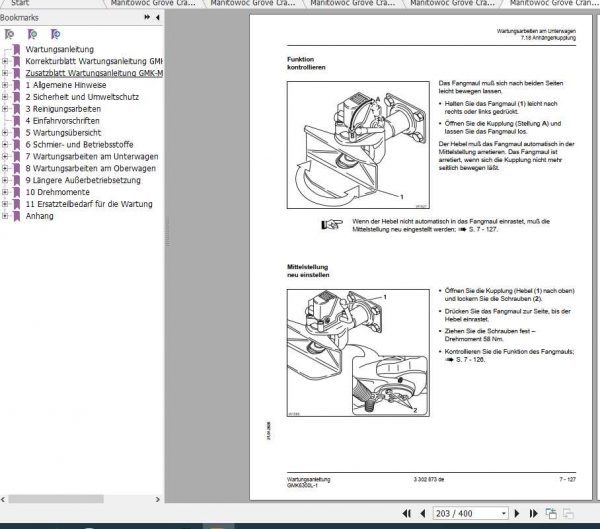Expand the Anhang bookmark
The image size is (600, 529).
coord(5,216)
